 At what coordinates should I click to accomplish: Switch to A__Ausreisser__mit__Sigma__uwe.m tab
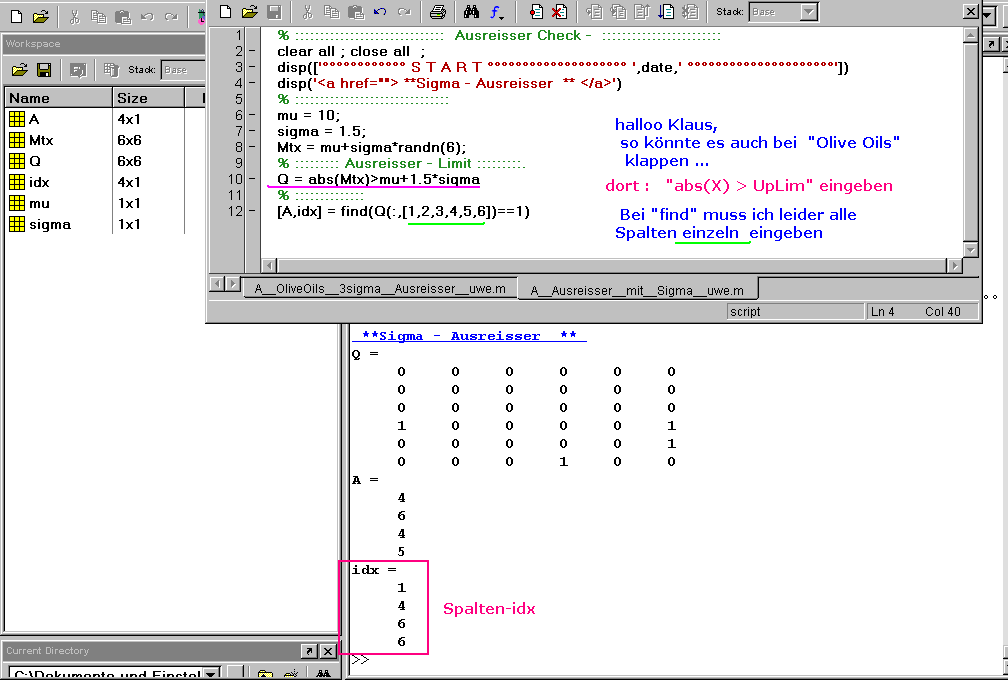pos(637,290)
